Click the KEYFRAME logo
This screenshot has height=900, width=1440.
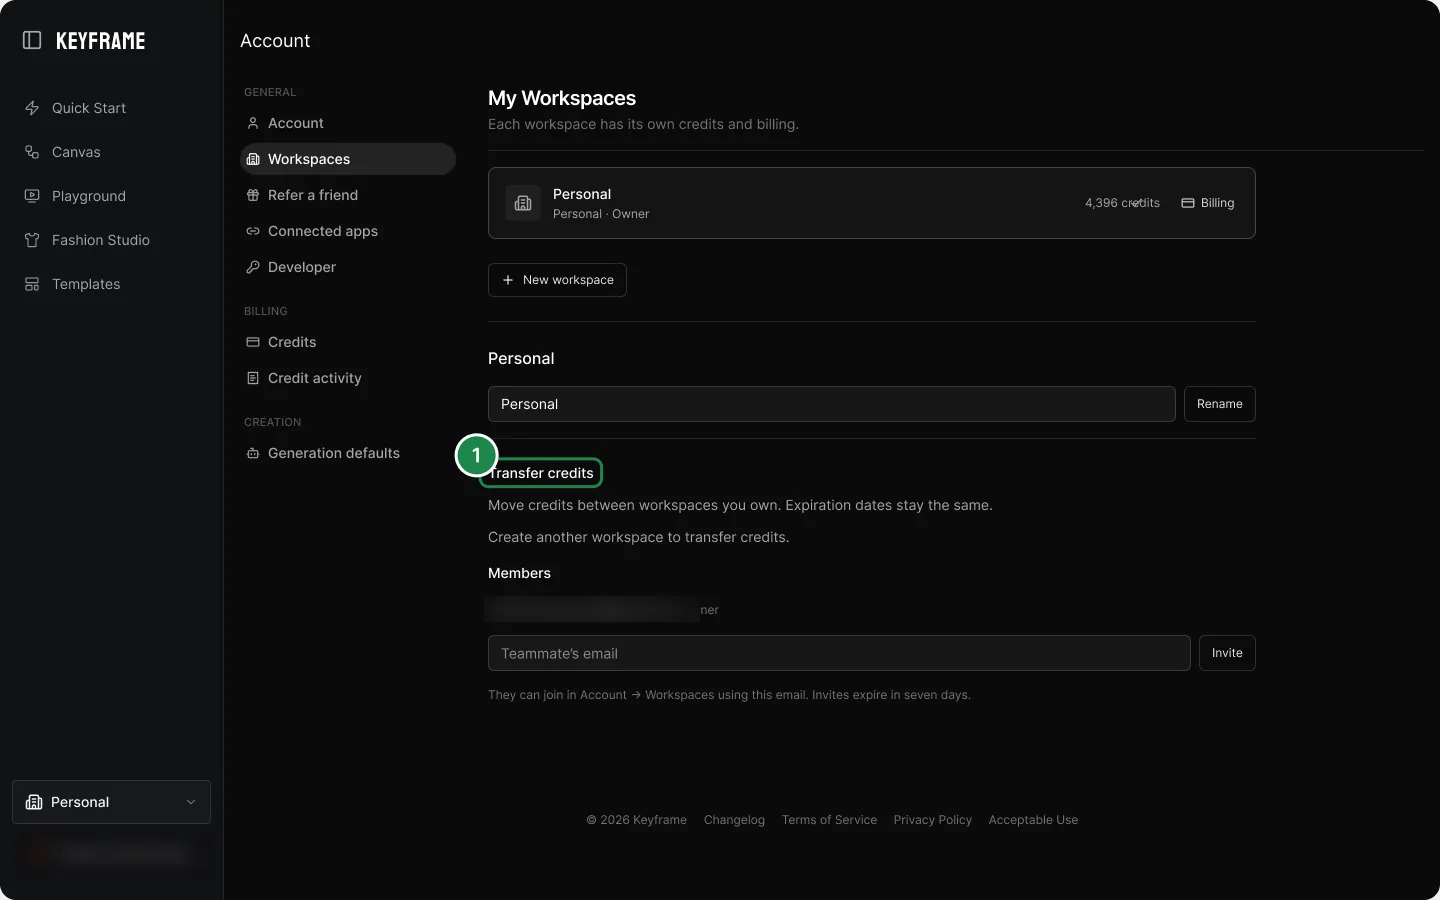click(x=101, y=41)
